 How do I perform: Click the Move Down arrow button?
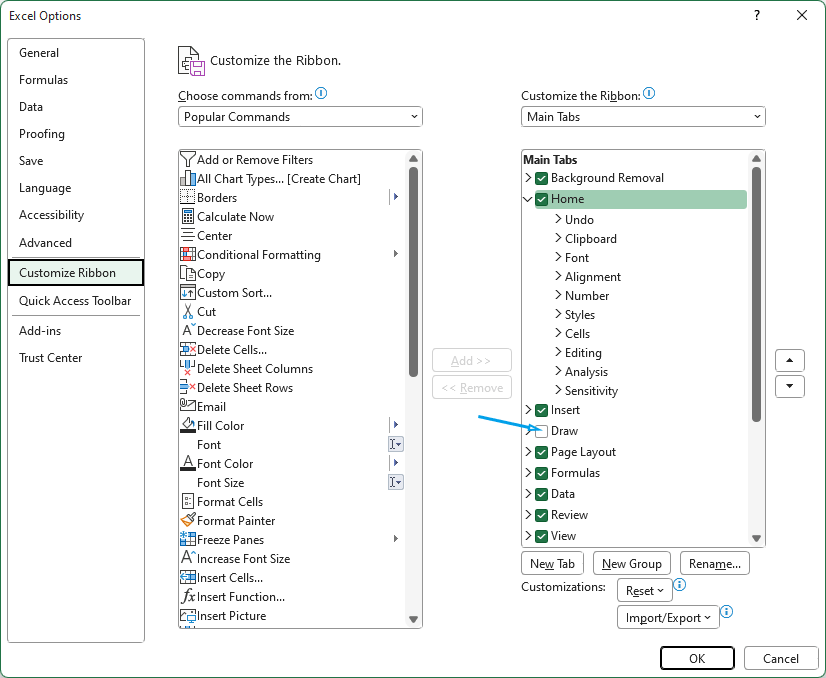(790, 386)
